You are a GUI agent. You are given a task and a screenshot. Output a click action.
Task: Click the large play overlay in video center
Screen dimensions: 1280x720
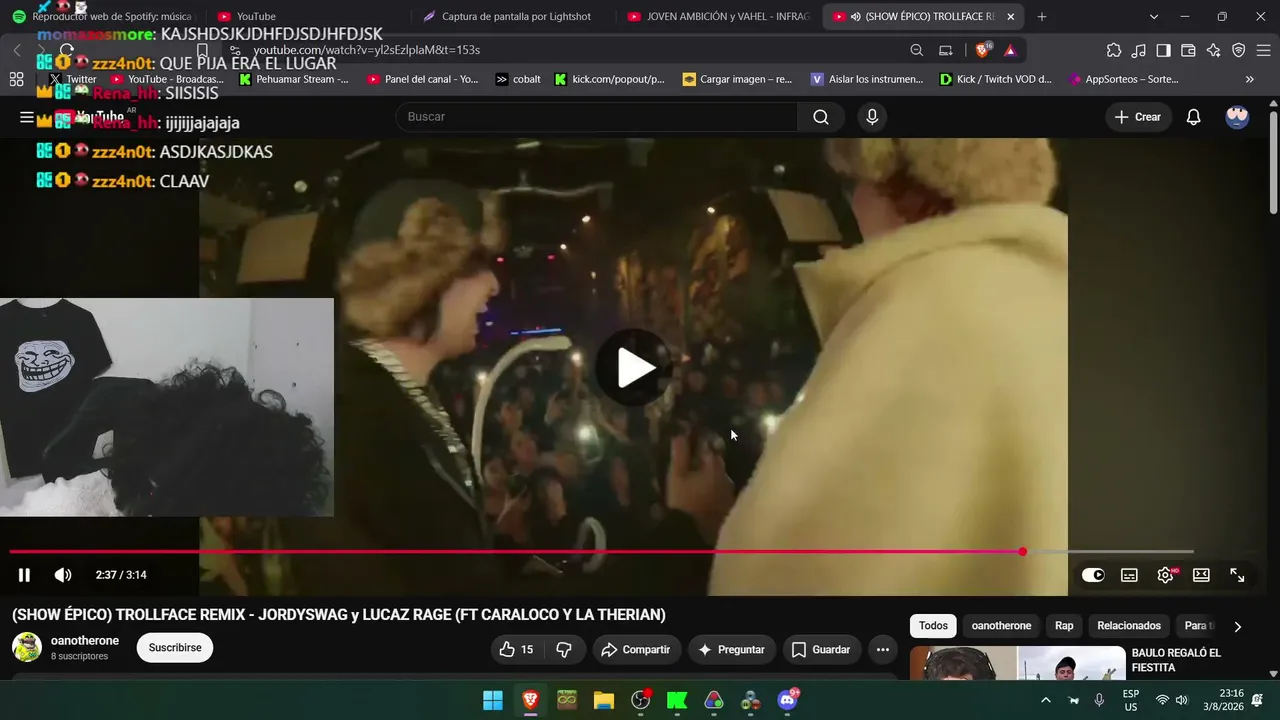(634, 368)
